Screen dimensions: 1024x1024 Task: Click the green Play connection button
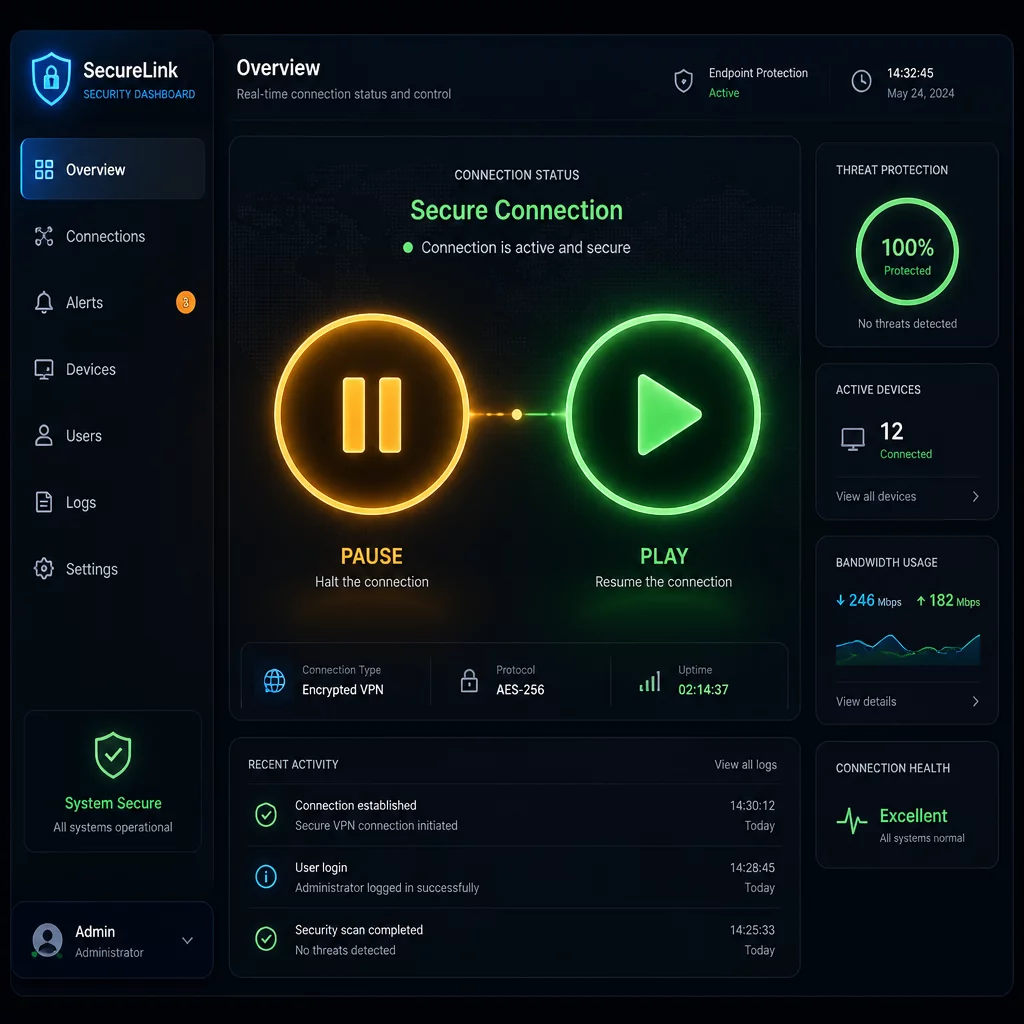(x=664, y=414)
